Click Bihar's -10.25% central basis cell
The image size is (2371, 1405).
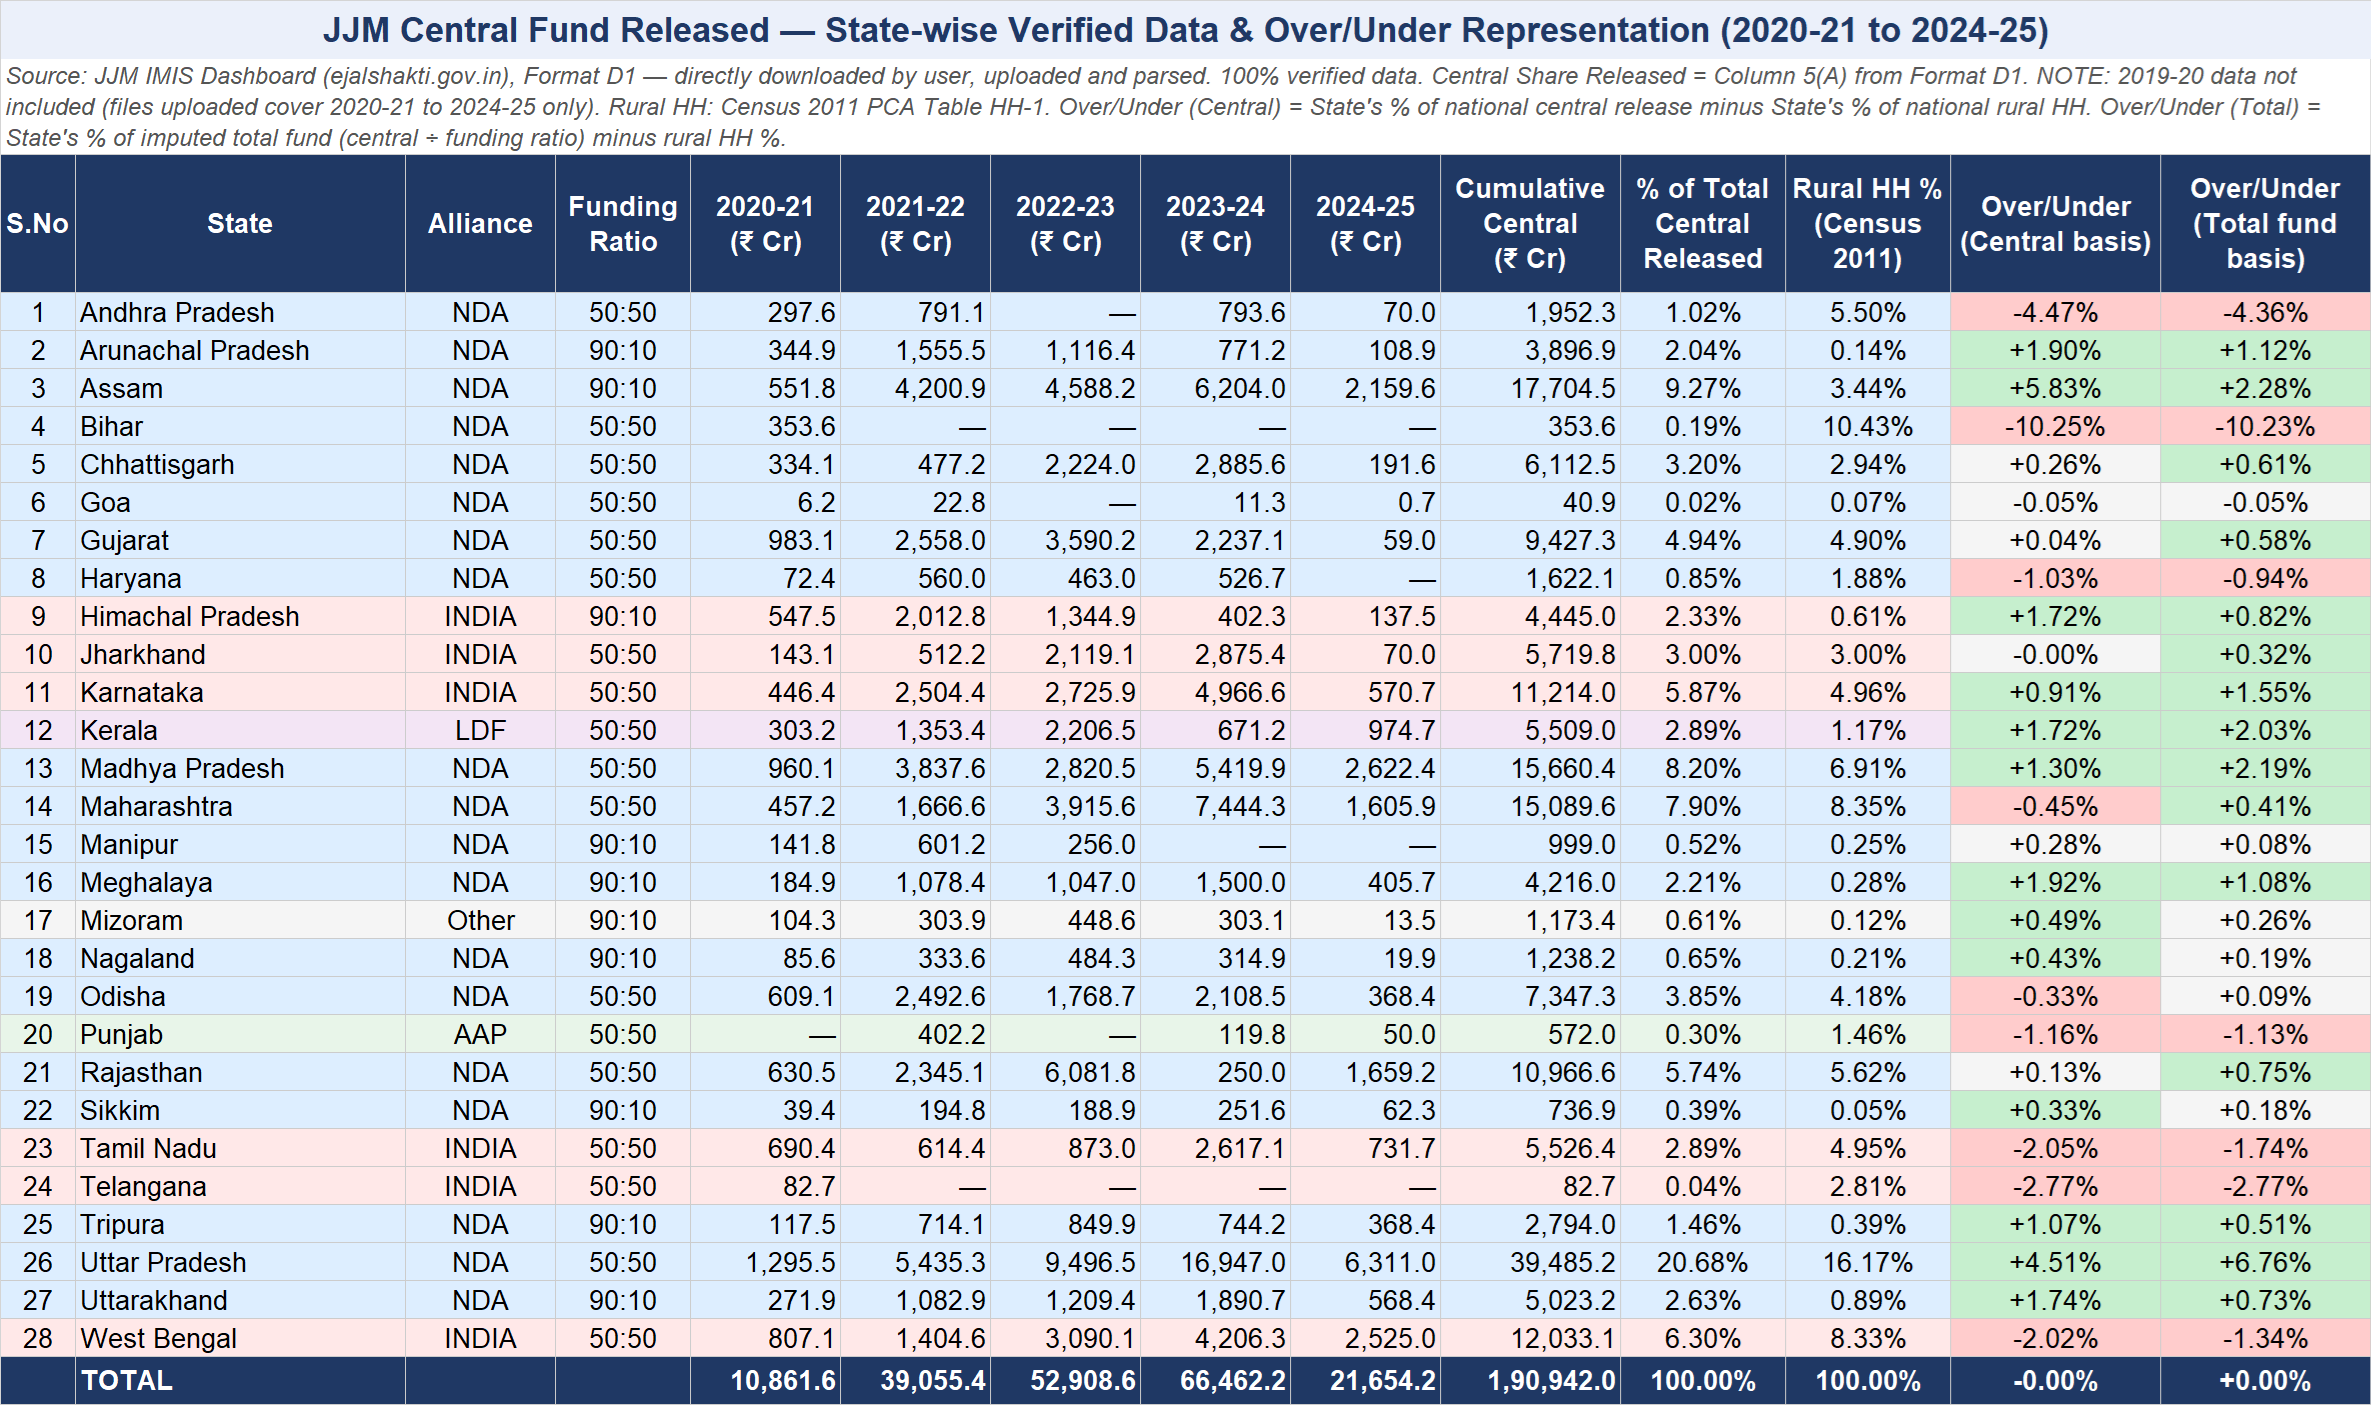coord(2055,426)
